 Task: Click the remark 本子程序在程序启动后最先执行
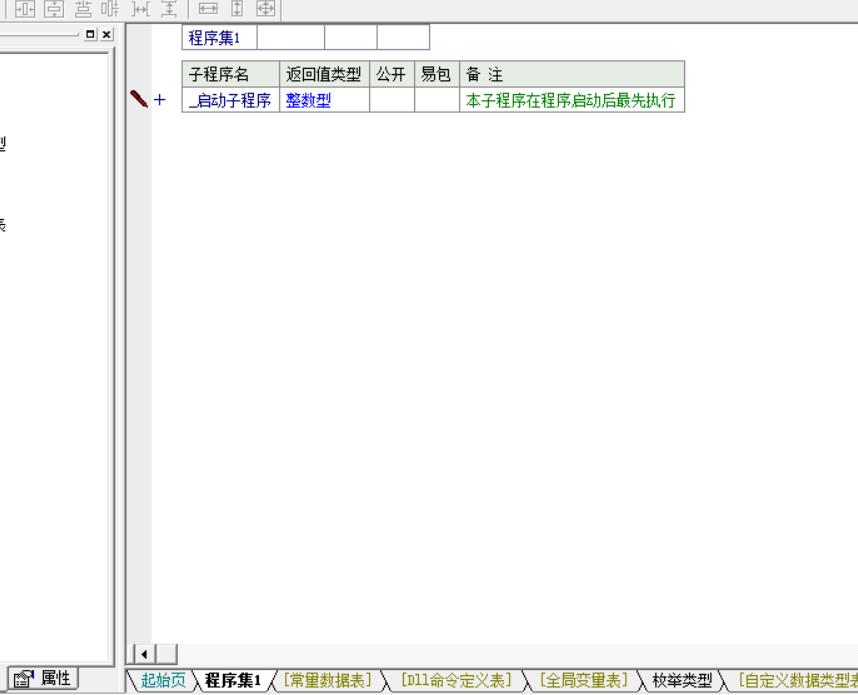[571, 100]
